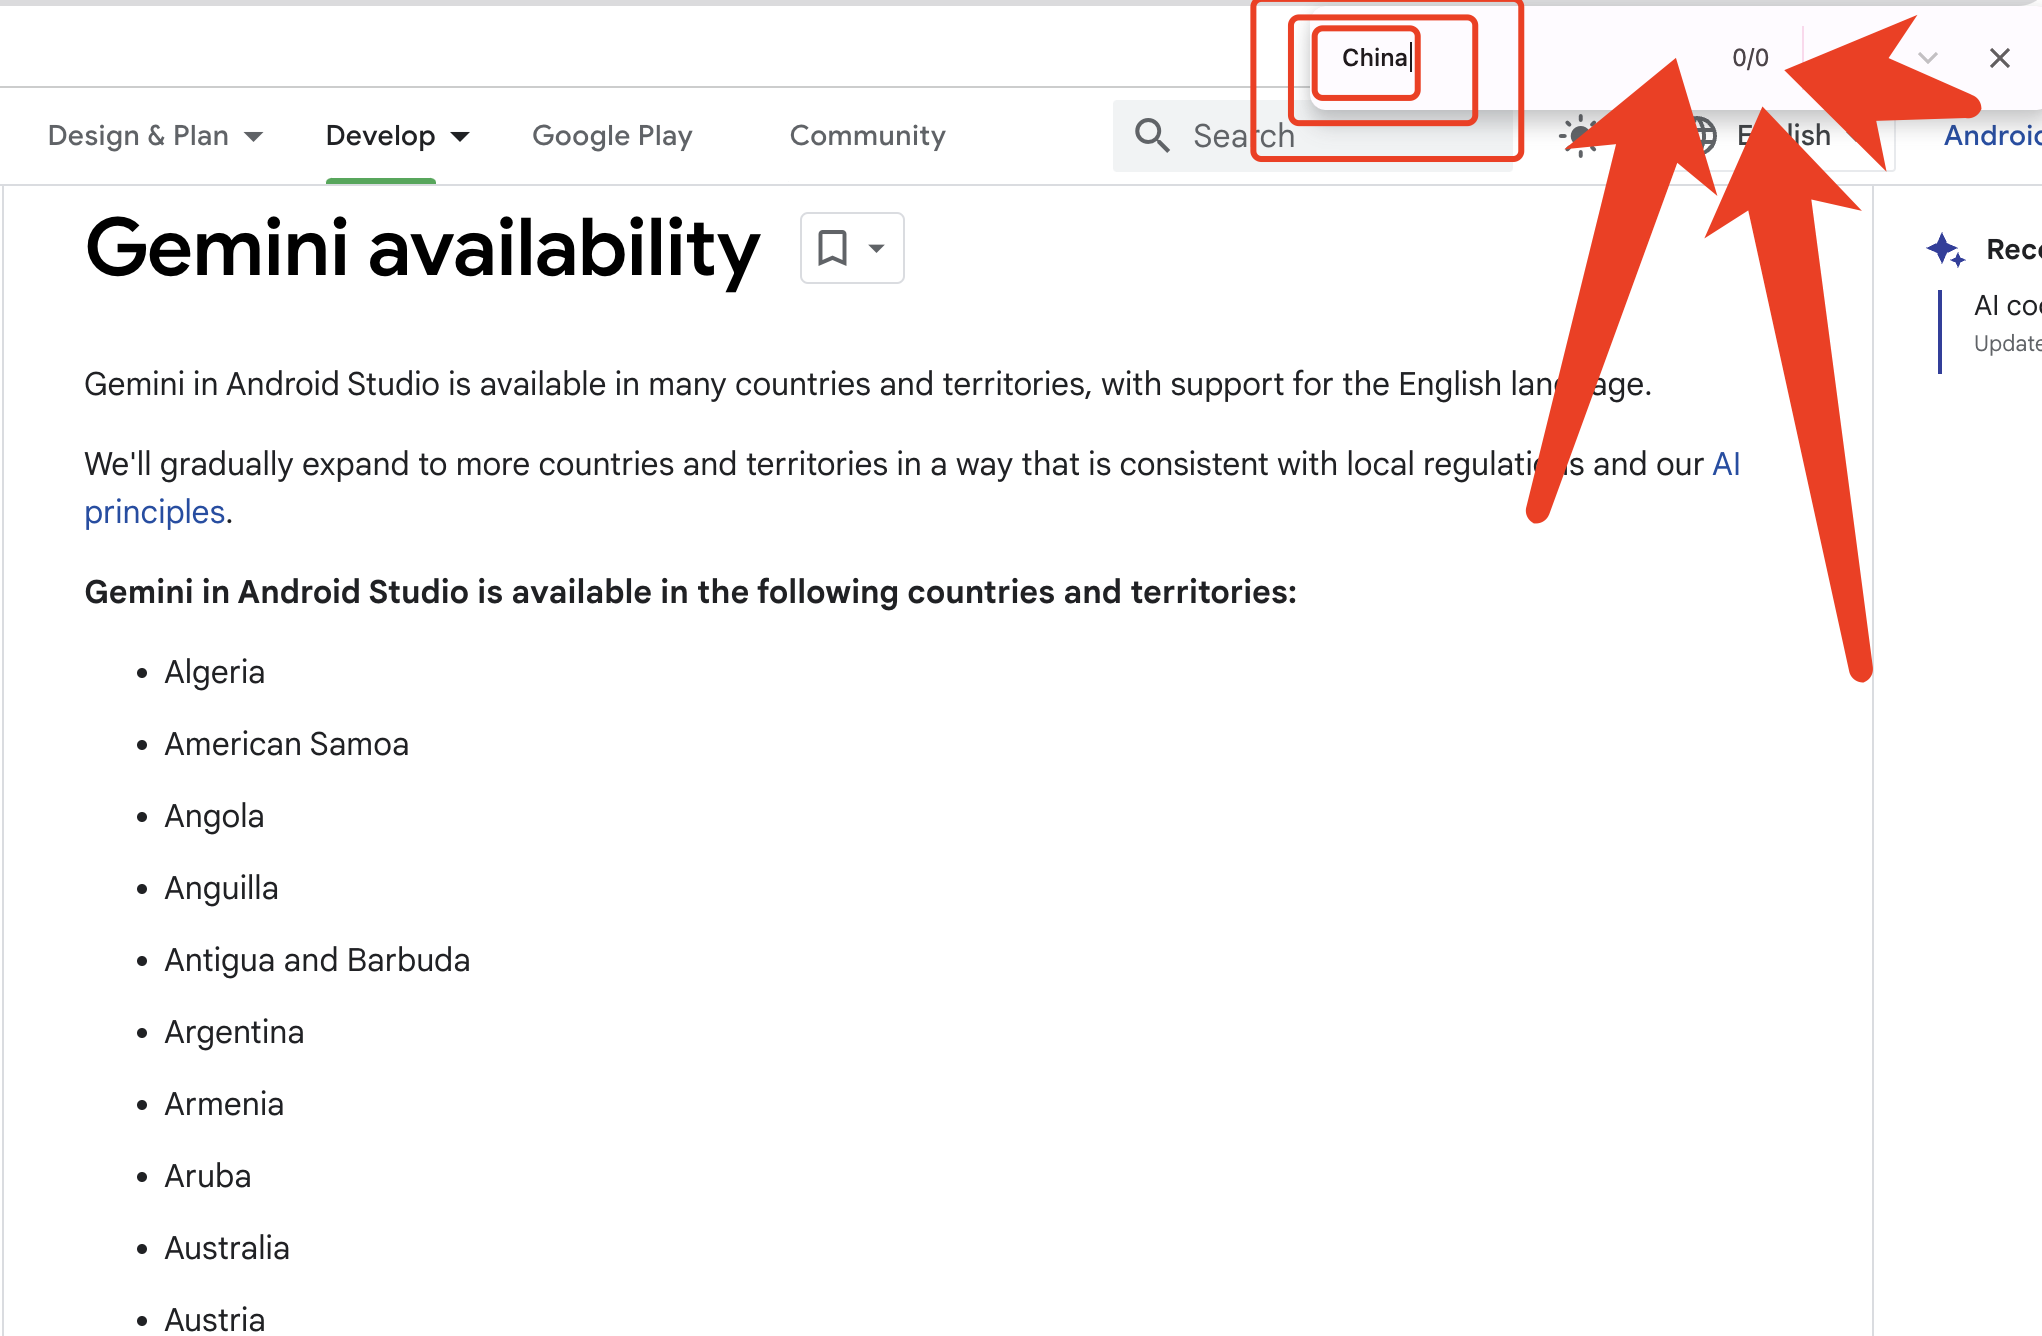This screenshot has height=1336, width=2042.
Task: Expand the Develop menu
Action: [397, 136]
